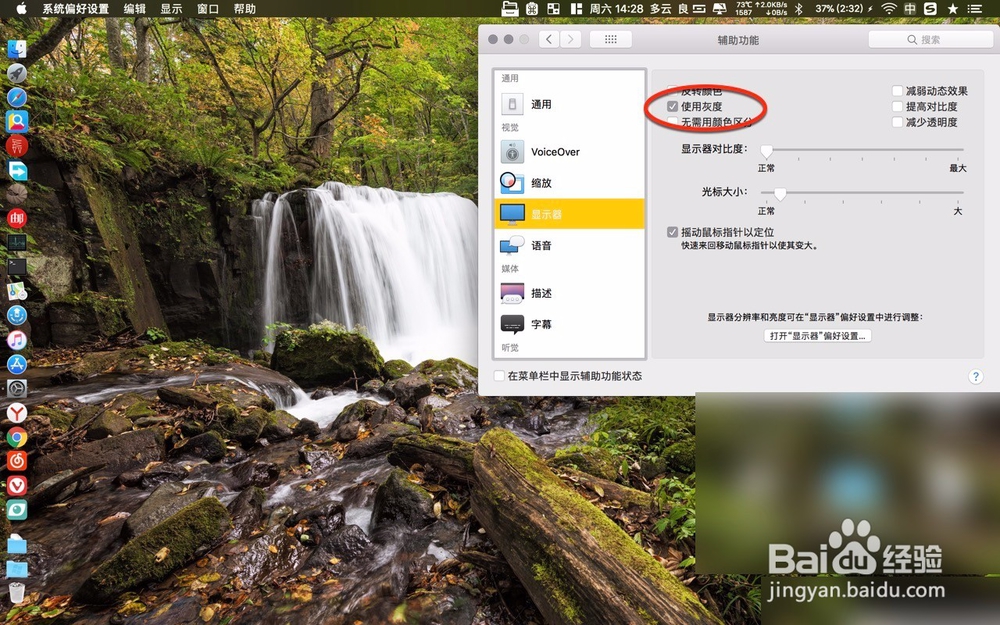Go back with the left chevron button

[x=549, y=40]
